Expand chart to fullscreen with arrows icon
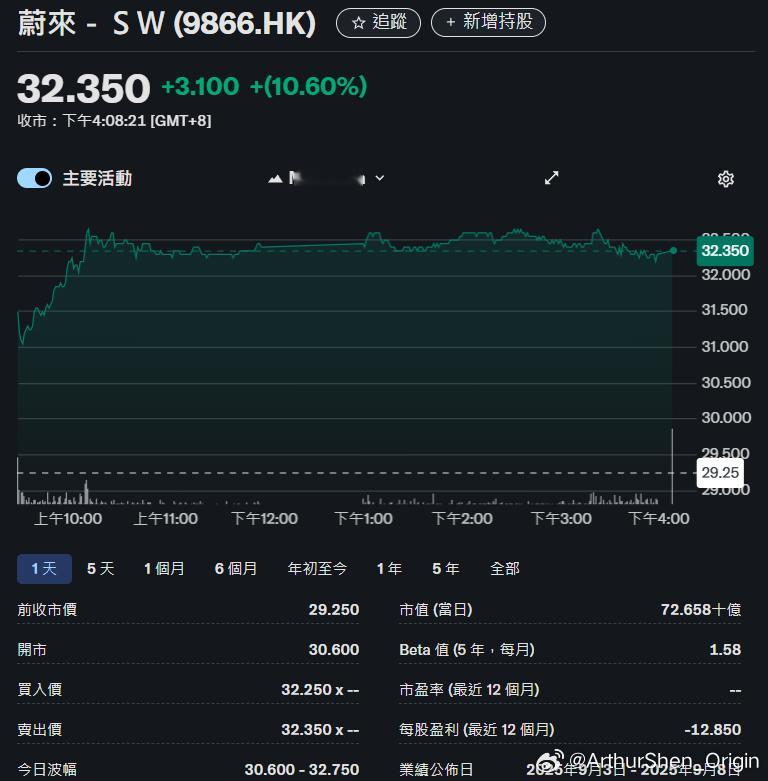The image size is (768, 781). (x=551, y=178)
